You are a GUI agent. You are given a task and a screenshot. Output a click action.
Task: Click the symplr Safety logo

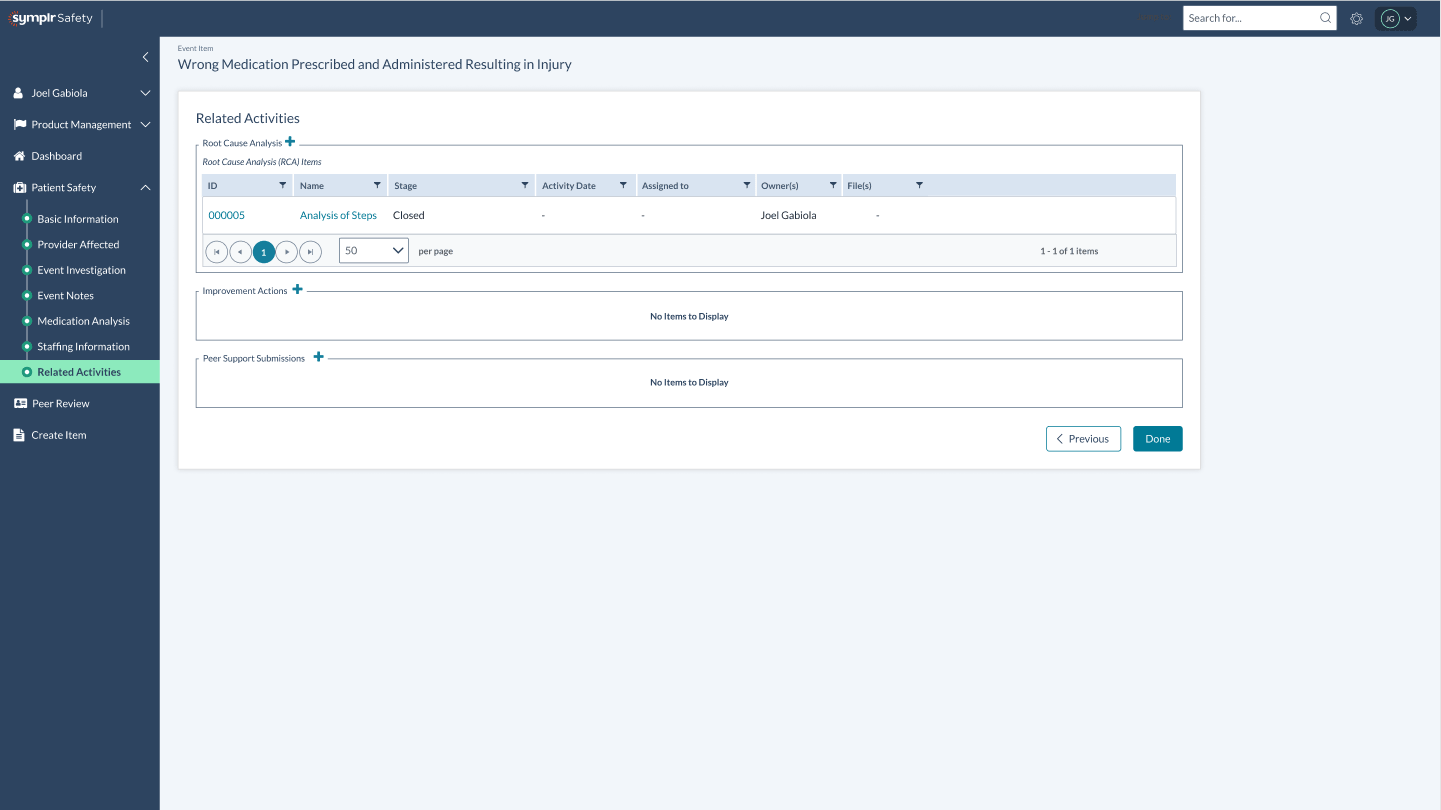[x=51, y=18]
